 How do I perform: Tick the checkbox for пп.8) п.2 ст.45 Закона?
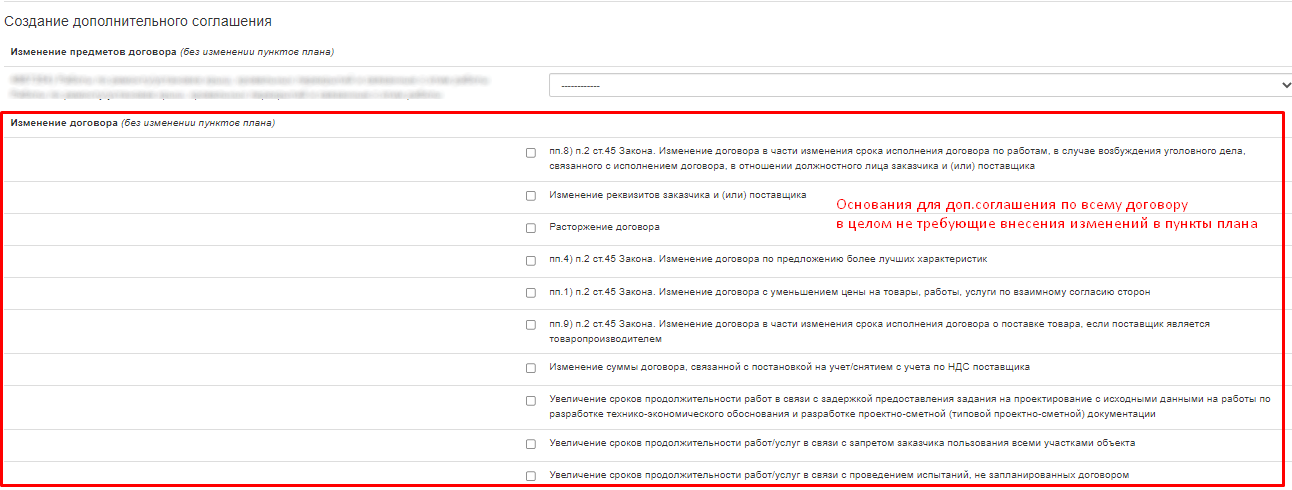[531, 153]
